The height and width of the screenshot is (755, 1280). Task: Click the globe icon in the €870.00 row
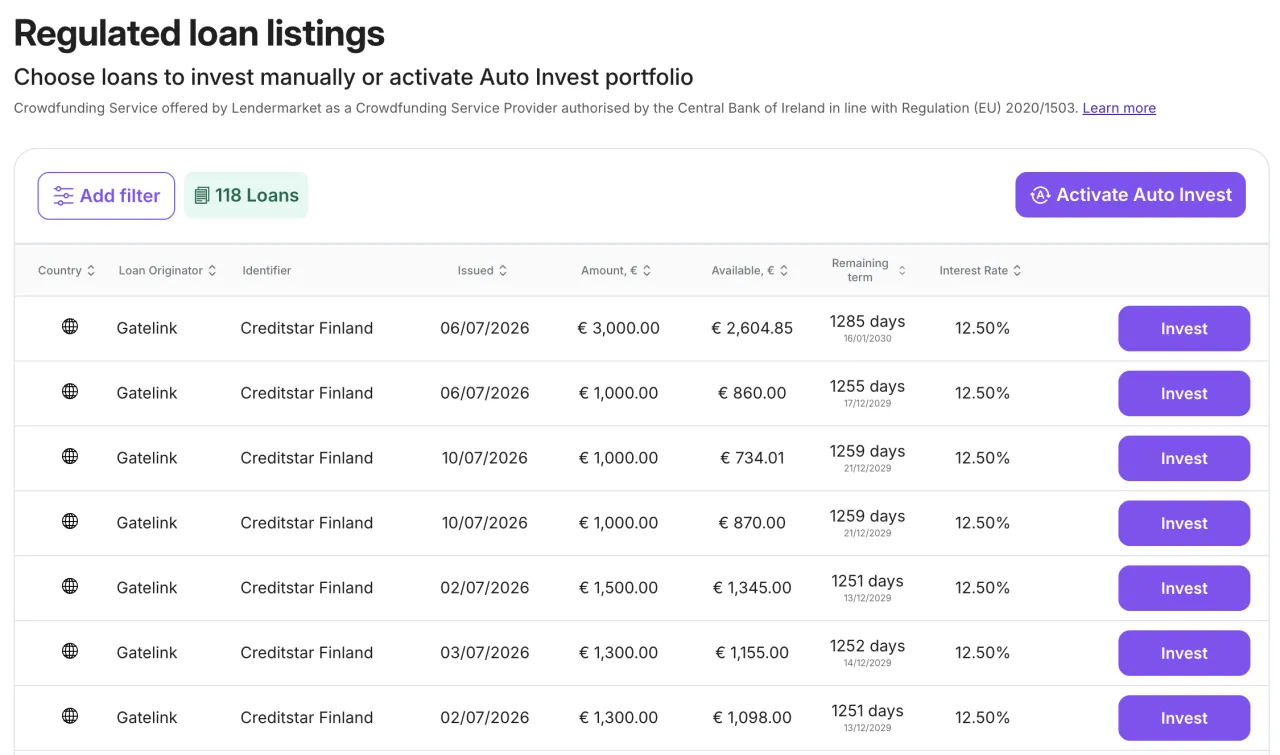70,521
